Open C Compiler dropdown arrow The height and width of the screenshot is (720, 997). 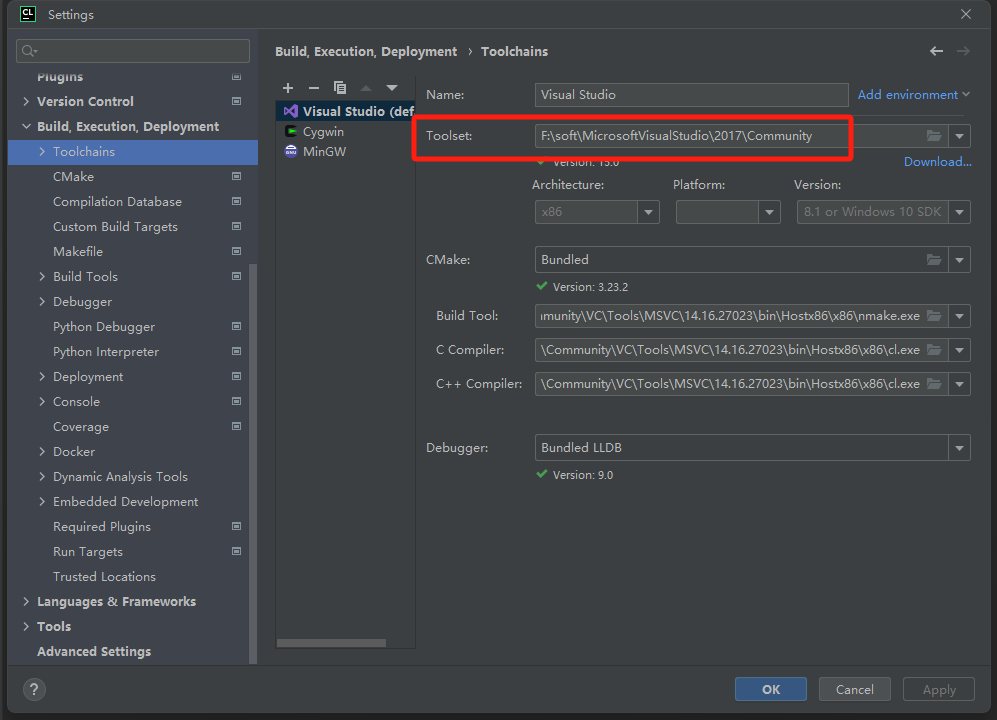click(959, 350)
